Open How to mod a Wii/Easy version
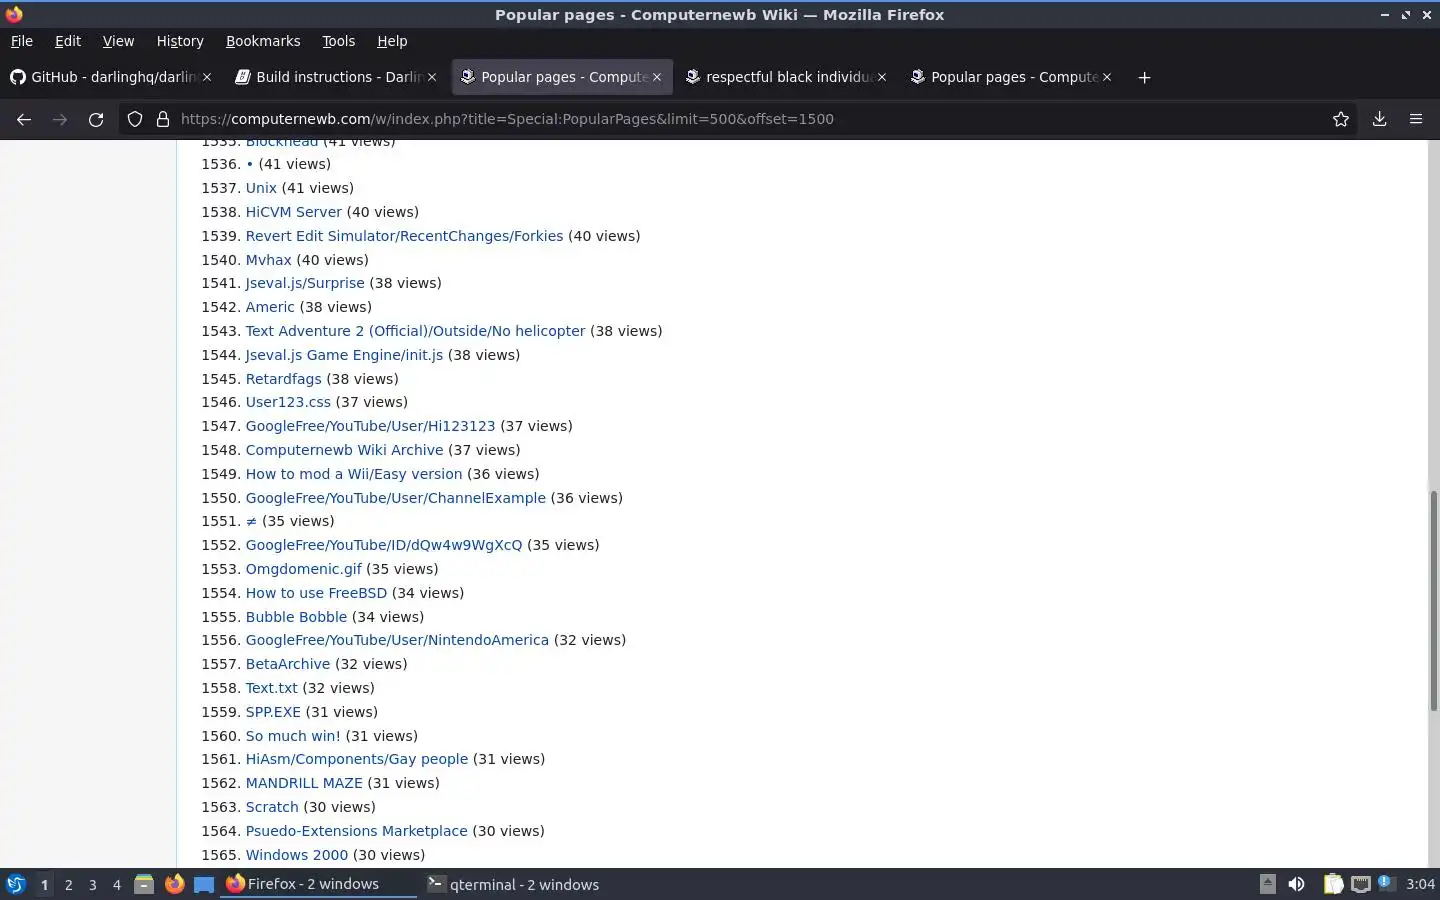Screen dimensions: 1440x900 pos(354,474)
